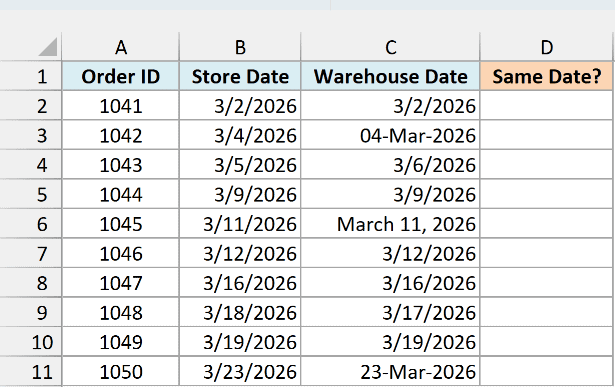This screenshot has height=387, width=615.
Task: Select column A header
Action: coord(120,47)
